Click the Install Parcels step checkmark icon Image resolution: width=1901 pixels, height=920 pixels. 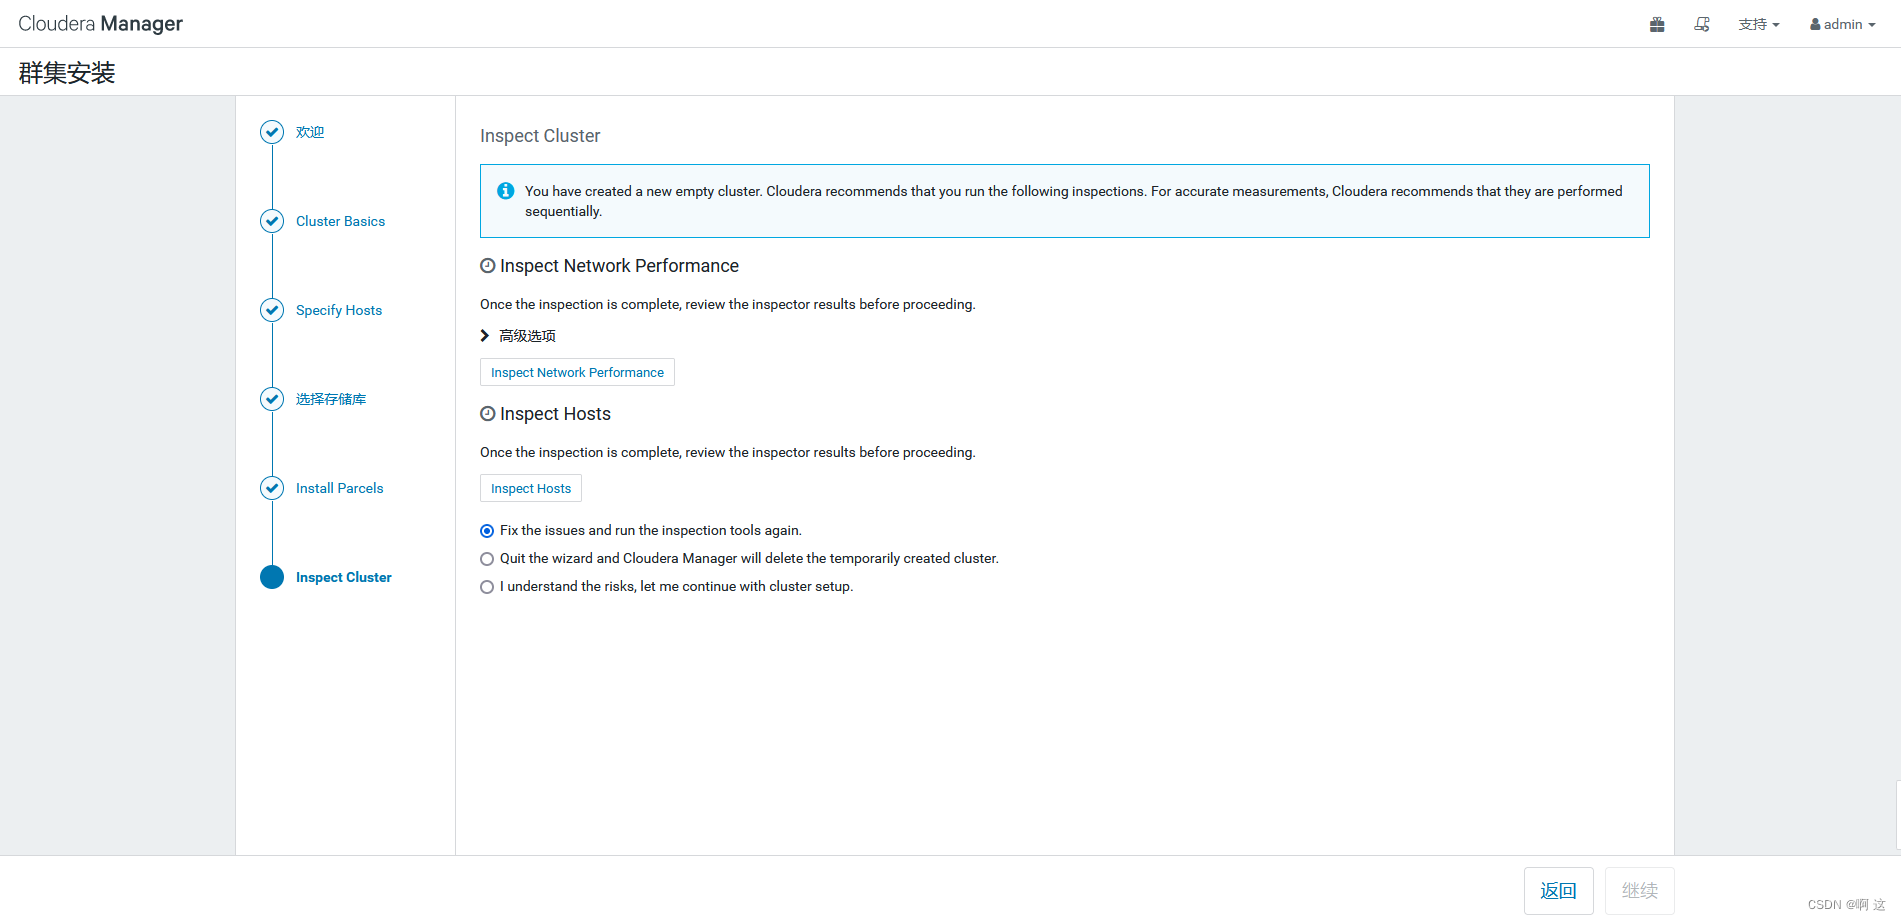tap(272, 488)
